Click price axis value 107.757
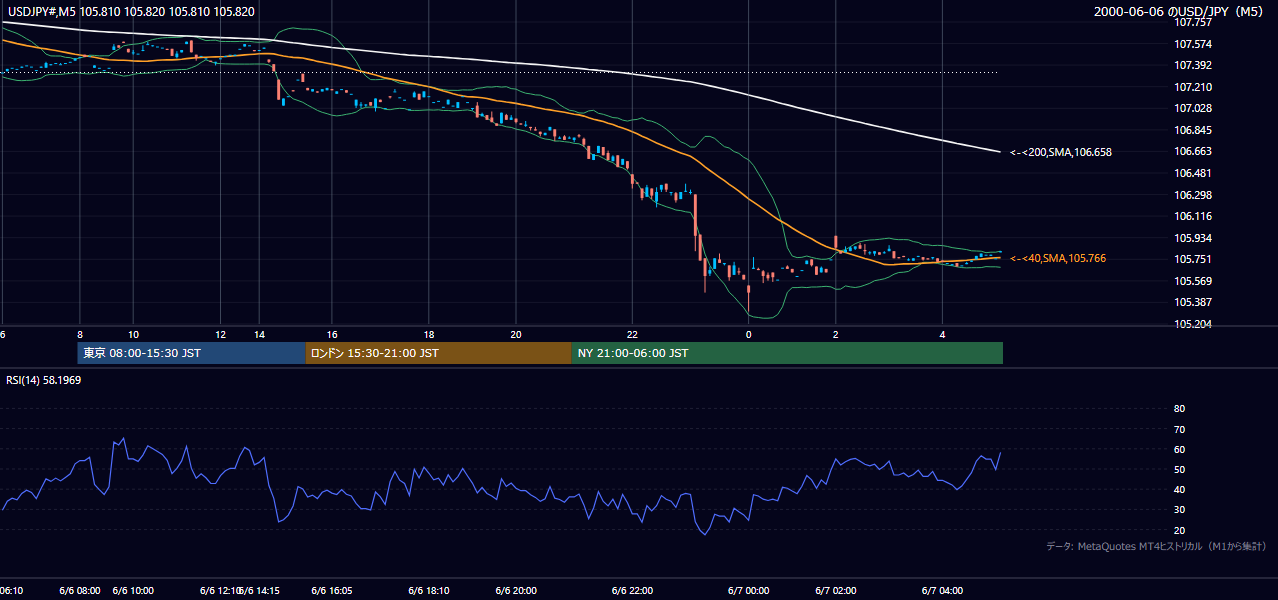Image resolution: width=1278 pixels, height=600 pixels. 1192,22
